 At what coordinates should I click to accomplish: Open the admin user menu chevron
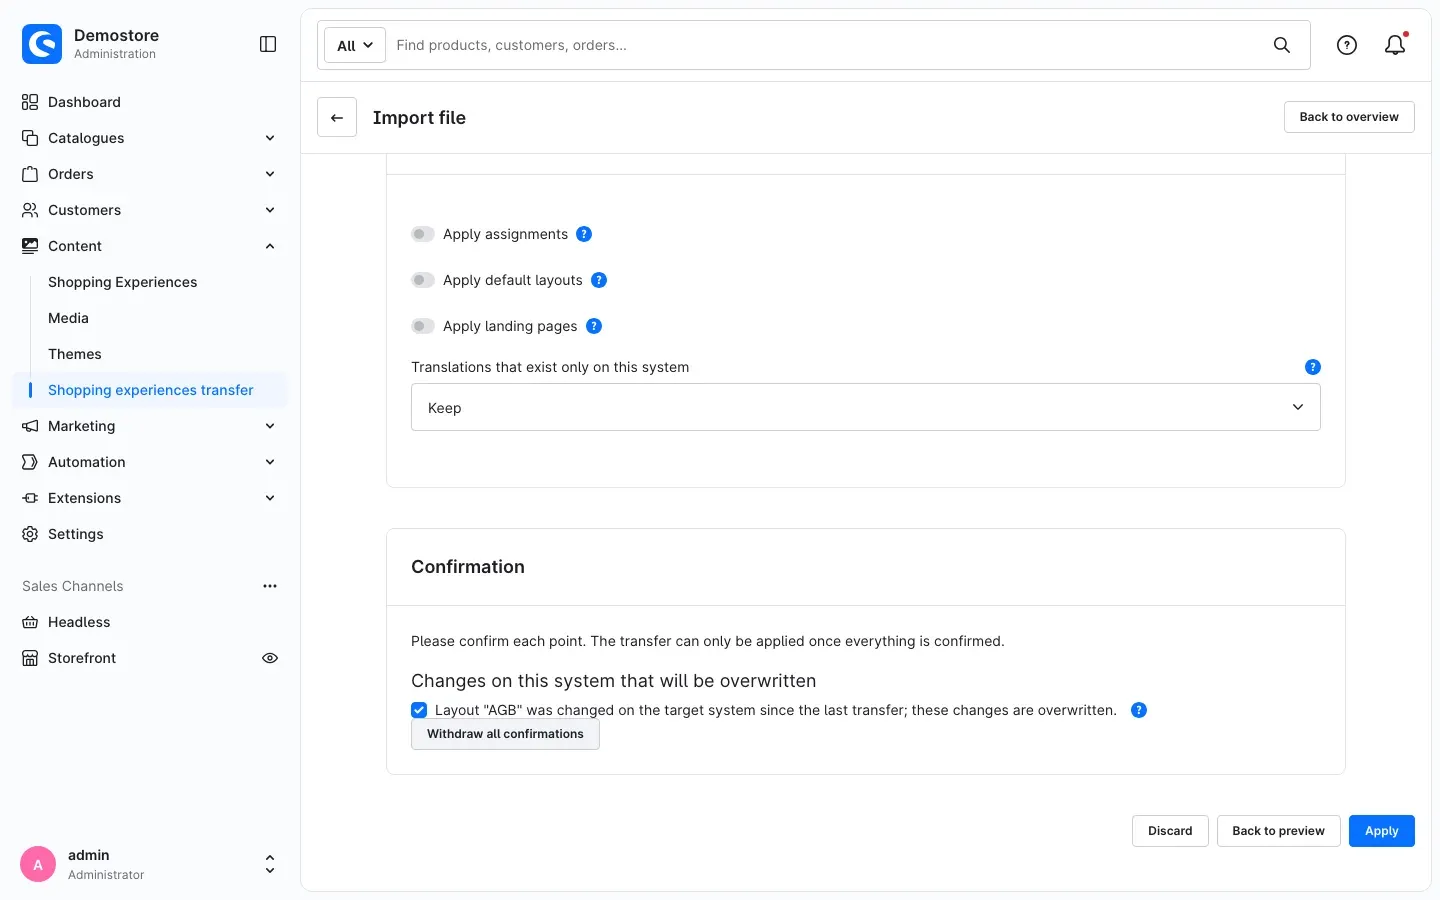coord(270,865)
